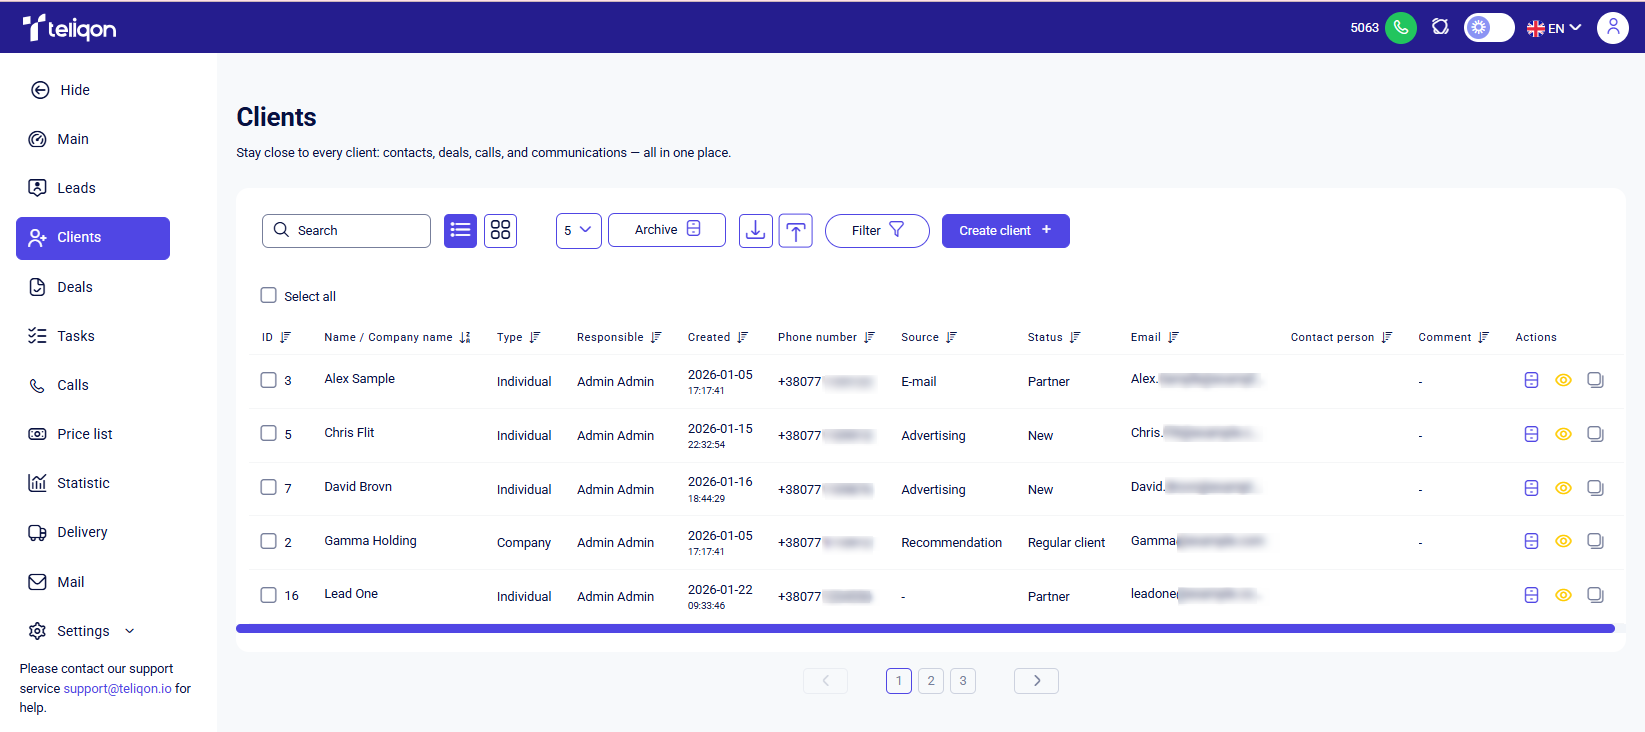Click the archive icon for Alex Sample
Viewport: 1645px width, 732px height.
(1531, 380)
